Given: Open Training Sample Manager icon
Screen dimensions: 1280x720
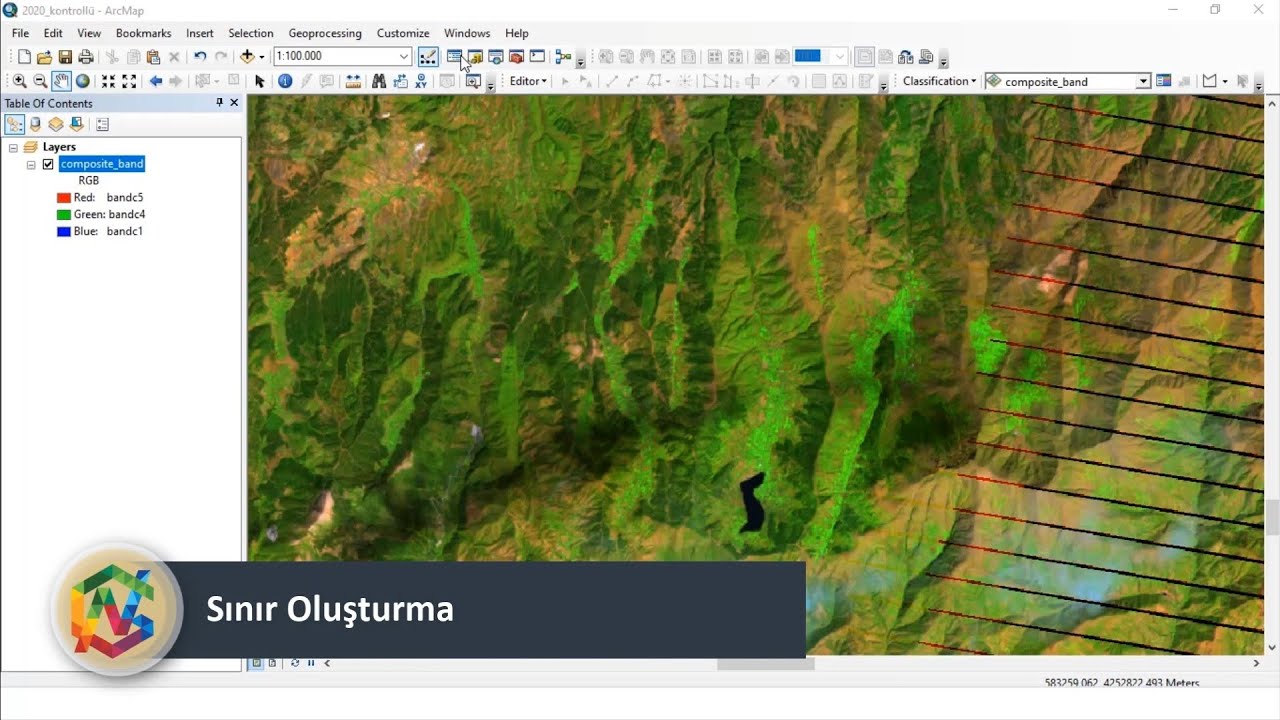Looking at the screenshot, I should click(x=1164, y=81).
